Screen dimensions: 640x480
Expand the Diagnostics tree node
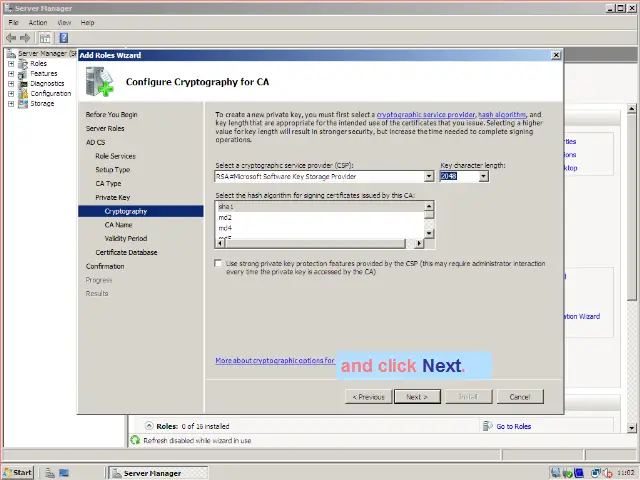pyautogui.click(x=11, y=84)
